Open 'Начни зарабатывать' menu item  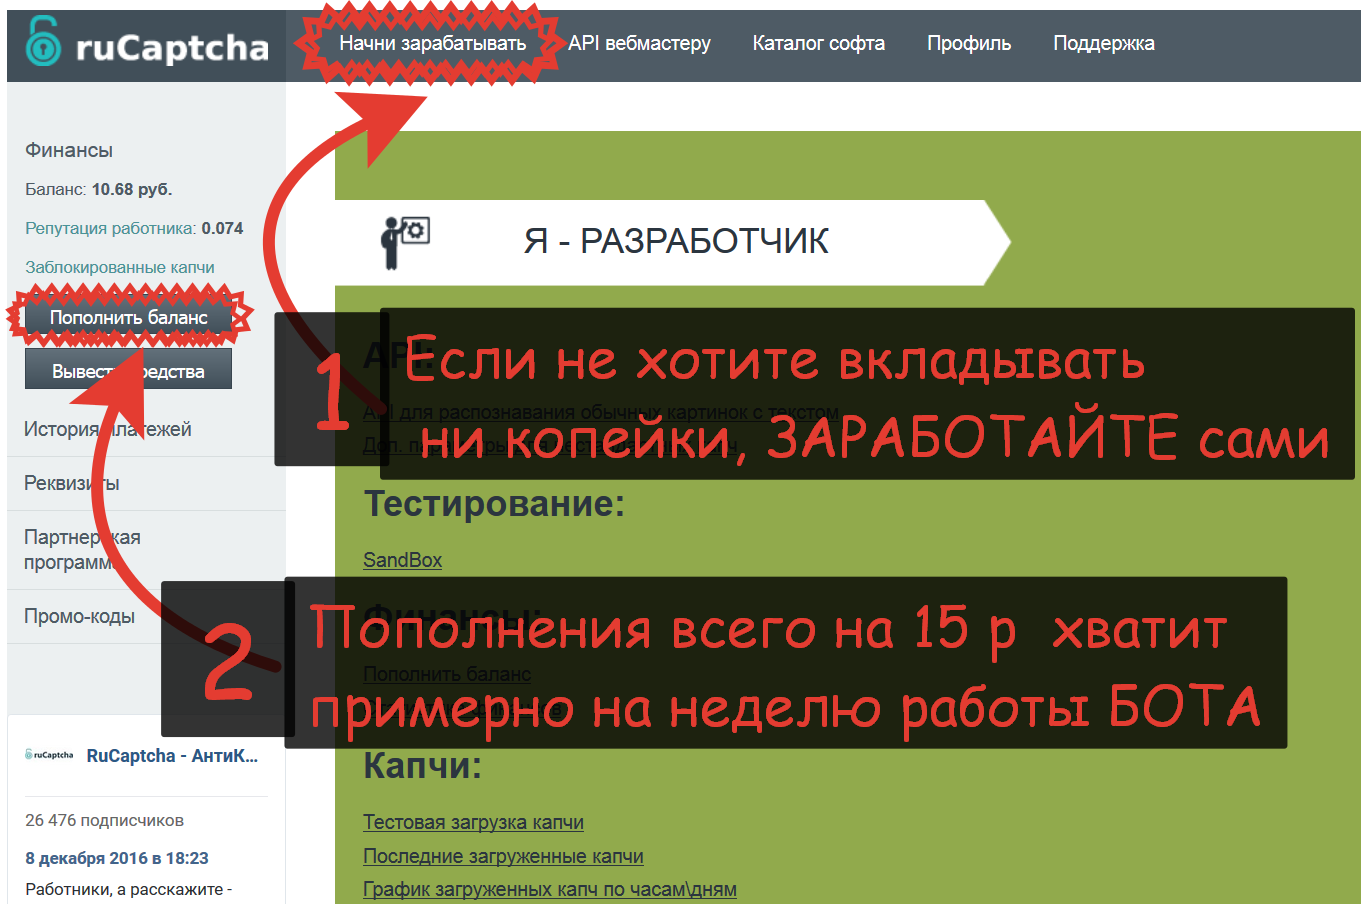432,44
